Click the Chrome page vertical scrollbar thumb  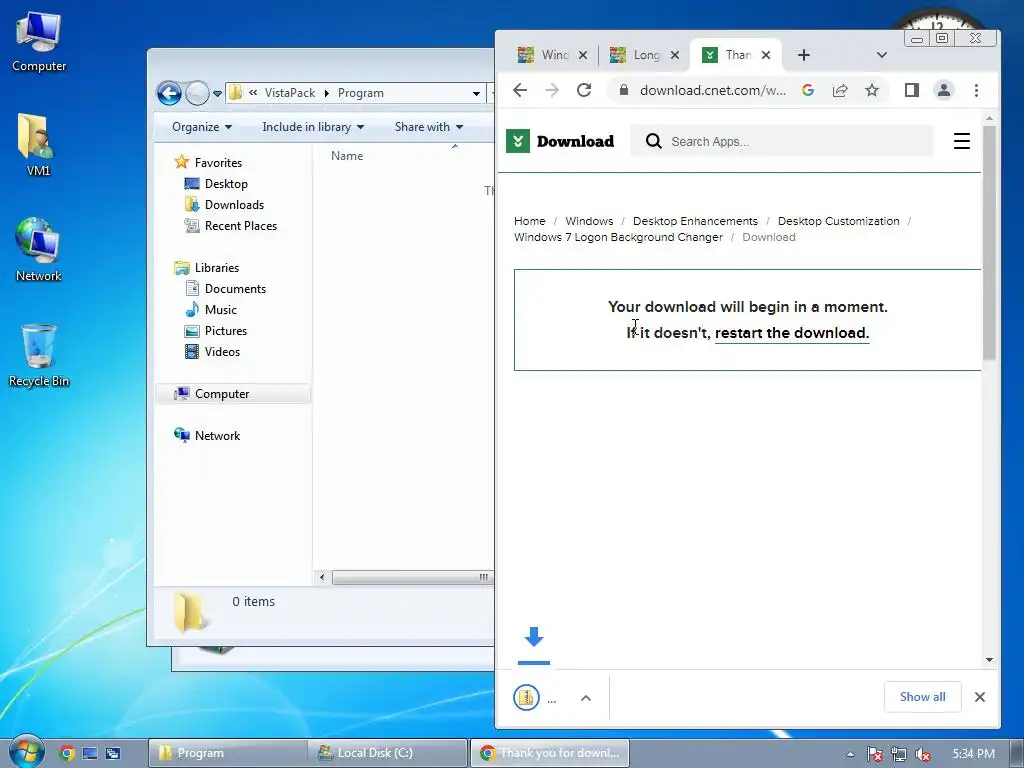point(989,242)
